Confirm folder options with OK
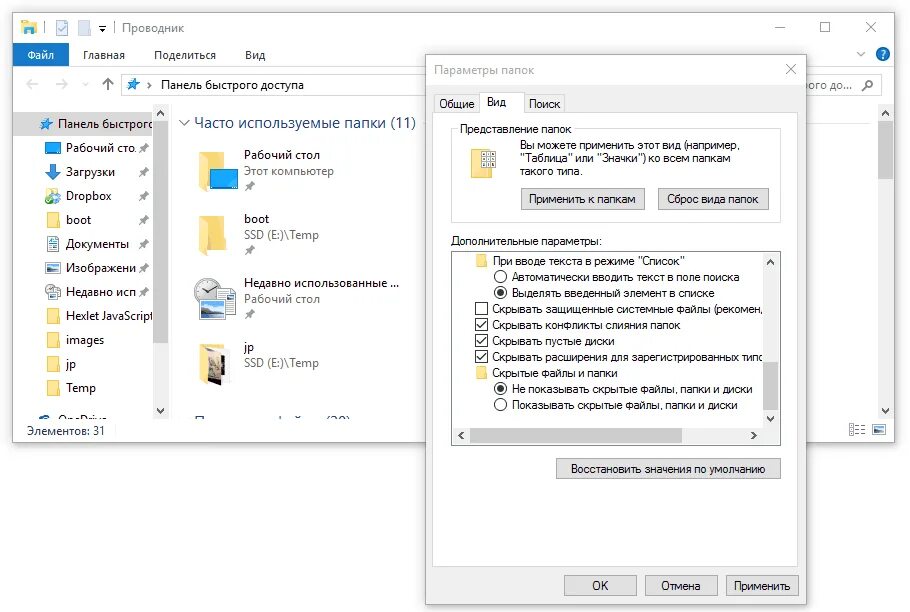This screenshot has height=612, width=910. [x=600, y=586]
